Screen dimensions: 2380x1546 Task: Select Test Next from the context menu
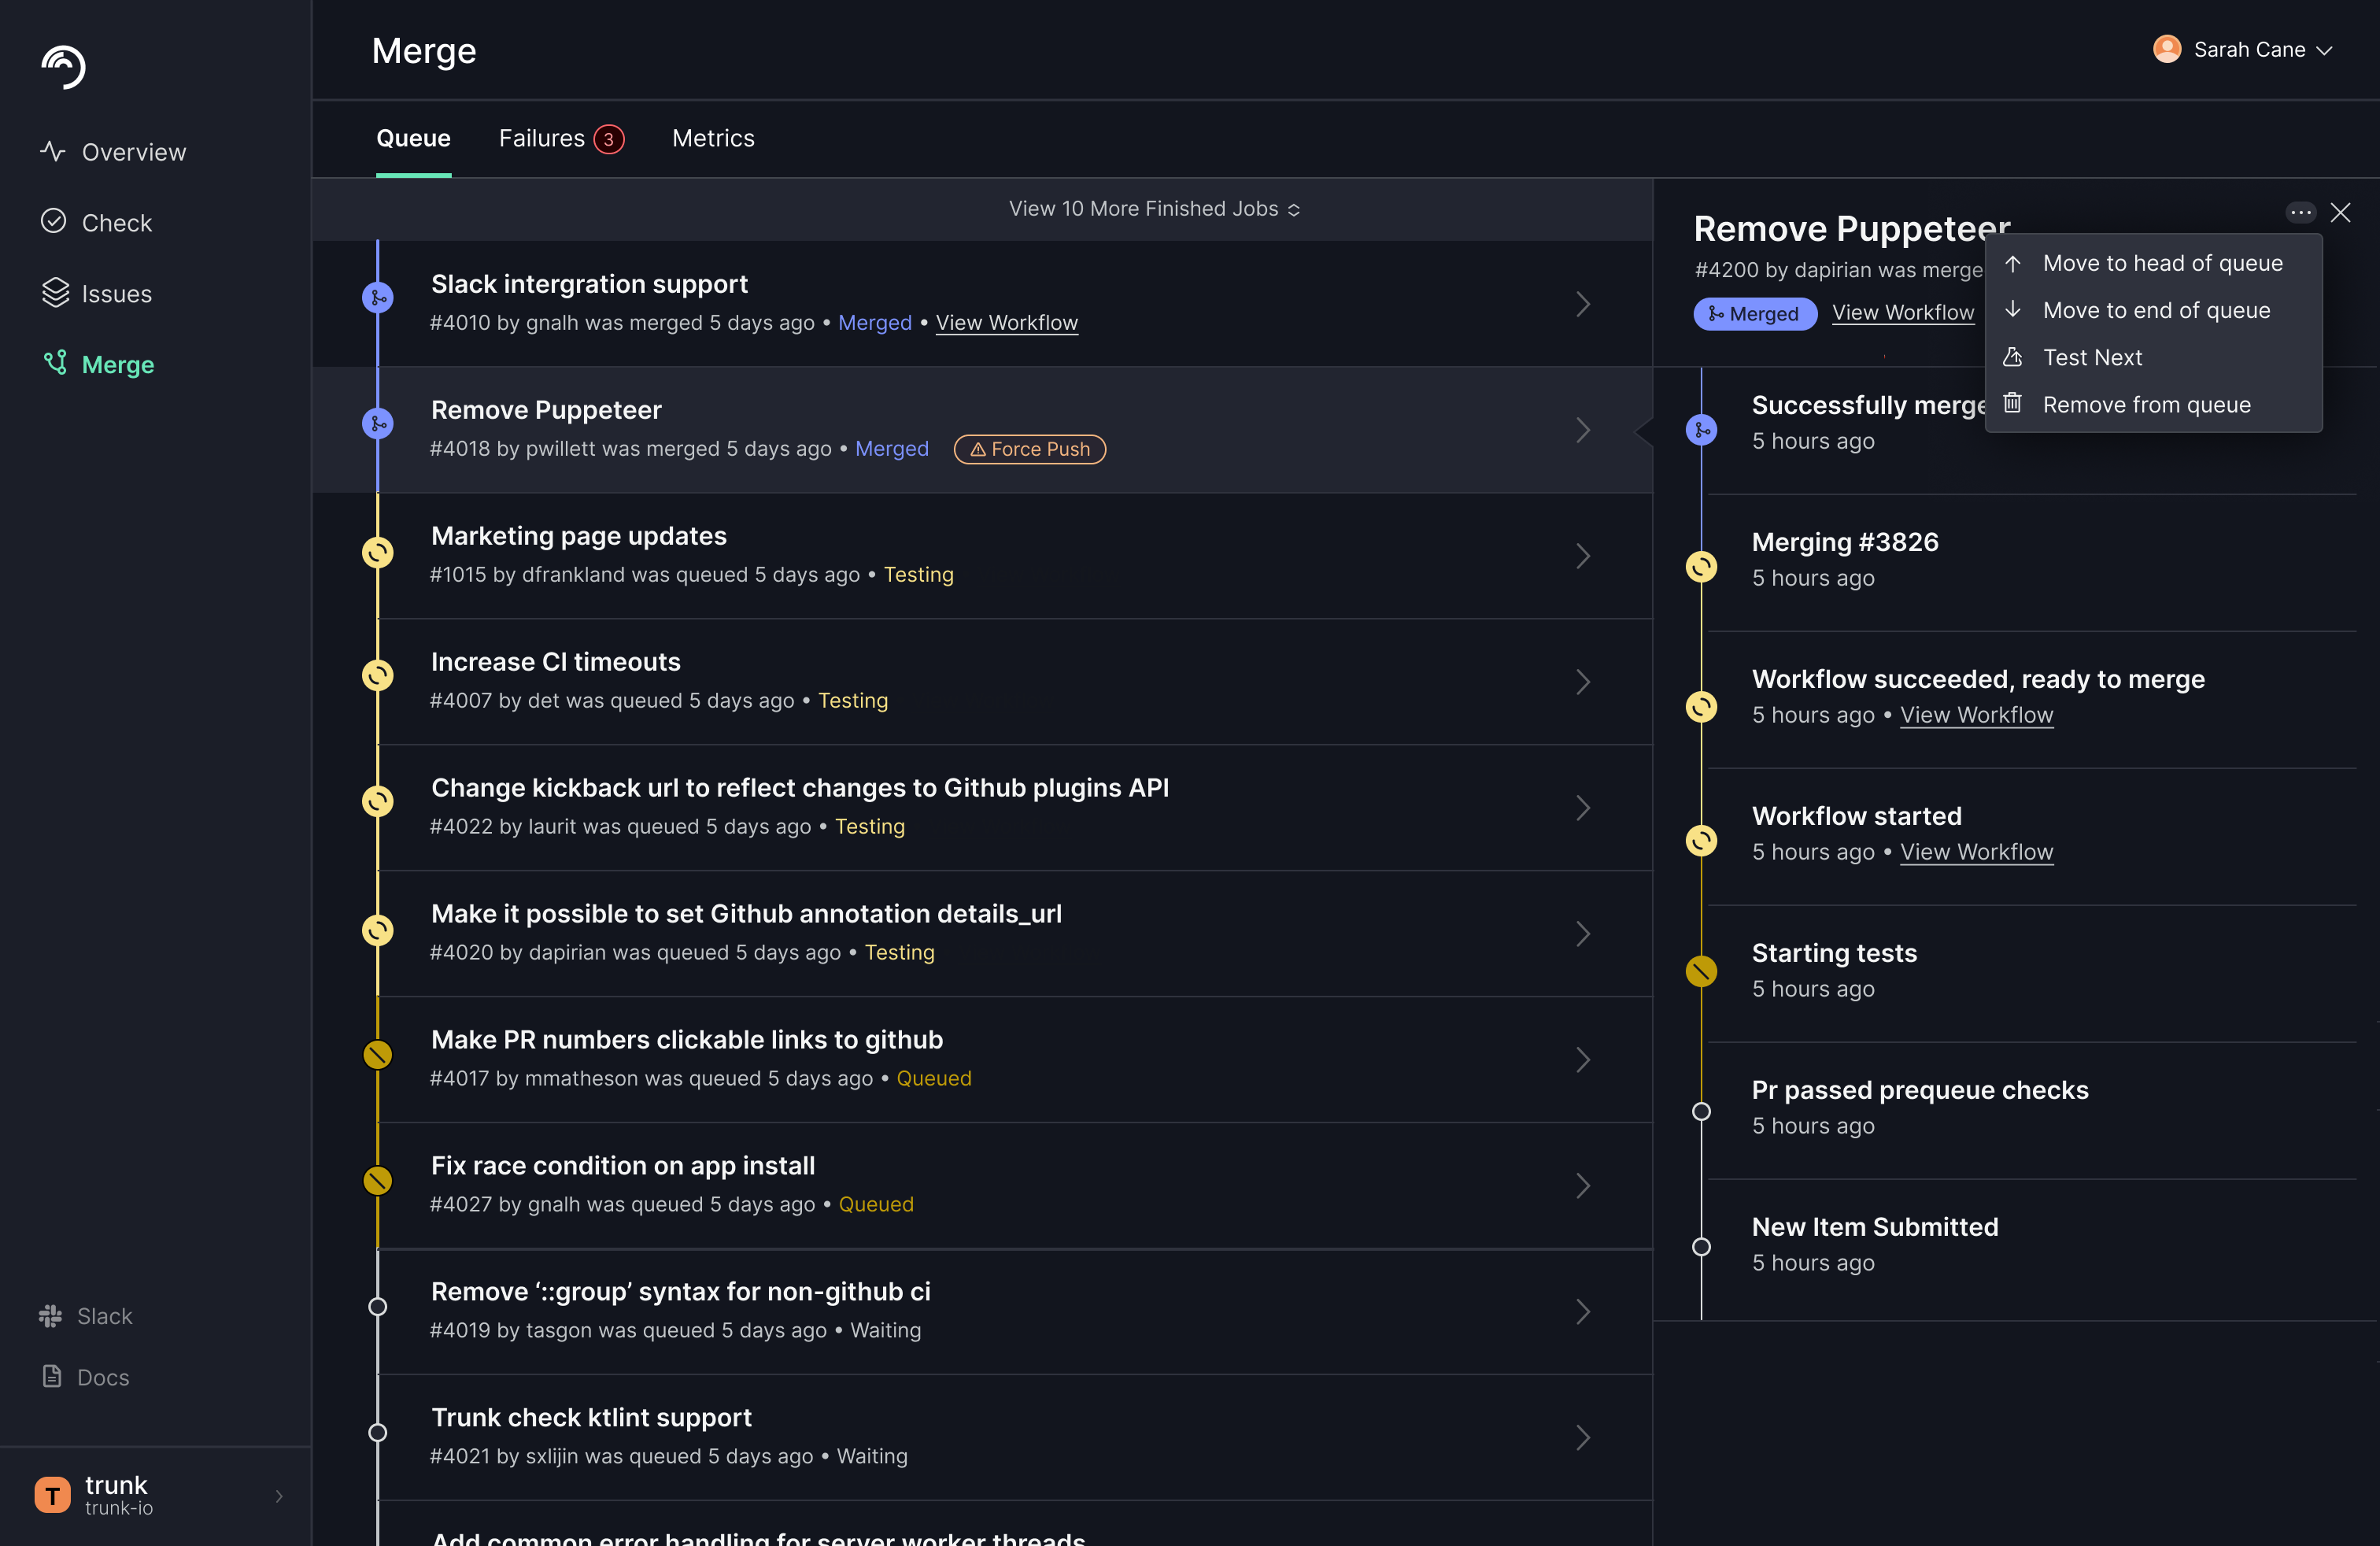tap(2154, 357)
